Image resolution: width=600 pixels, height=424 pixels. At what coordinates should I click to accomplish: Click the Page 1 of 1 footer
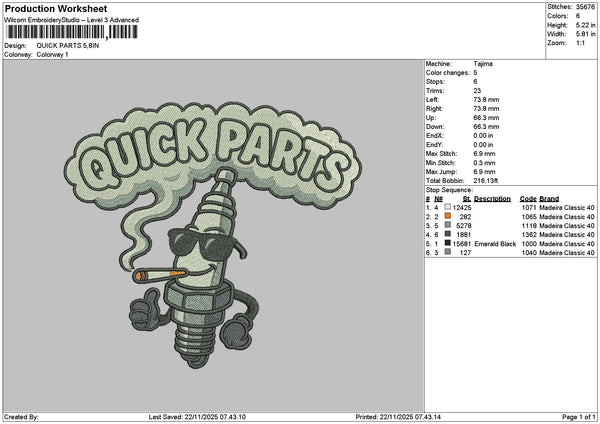(x=579, y=417)
